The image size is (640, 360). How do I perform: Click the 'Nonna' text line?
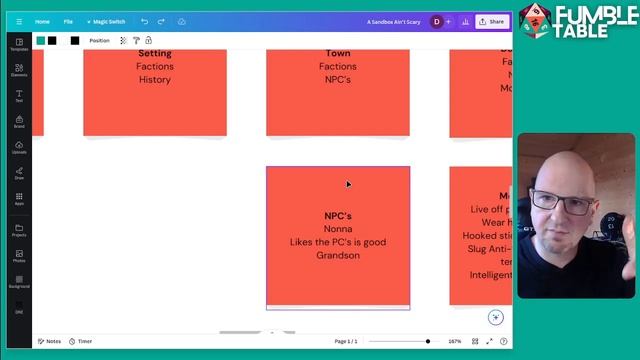coord(338,229)
